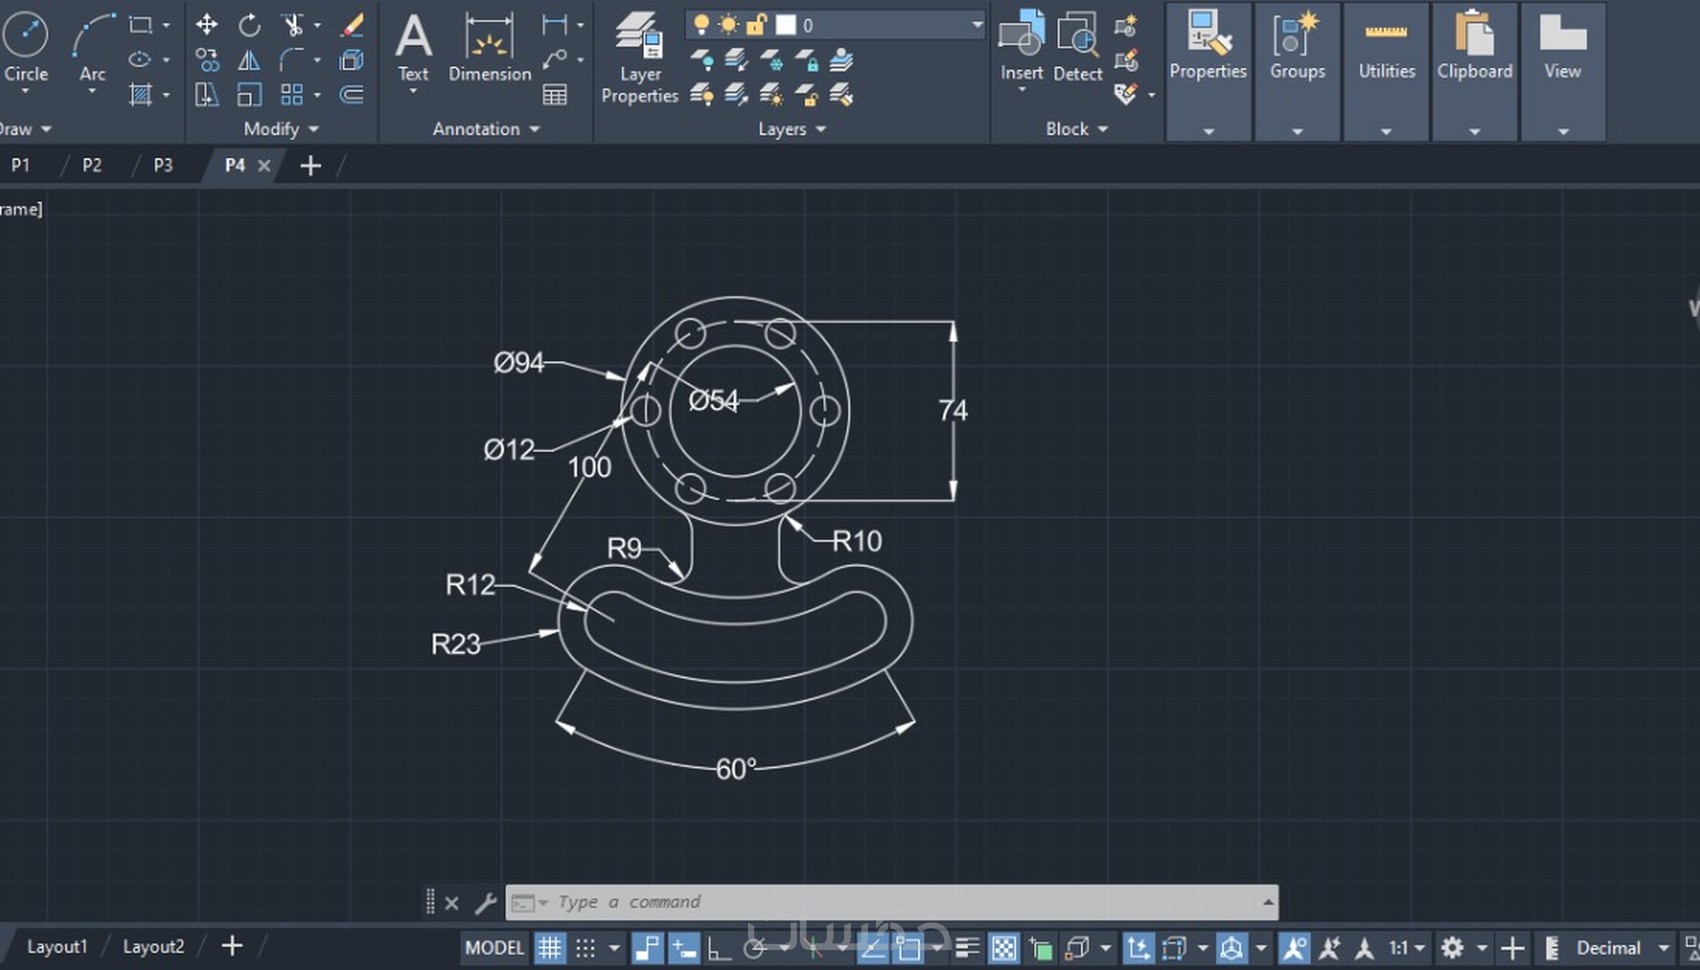The image size is (1700, 970).
Task: Toggle Ortho mode in status bar
Action: pos(719,947)
